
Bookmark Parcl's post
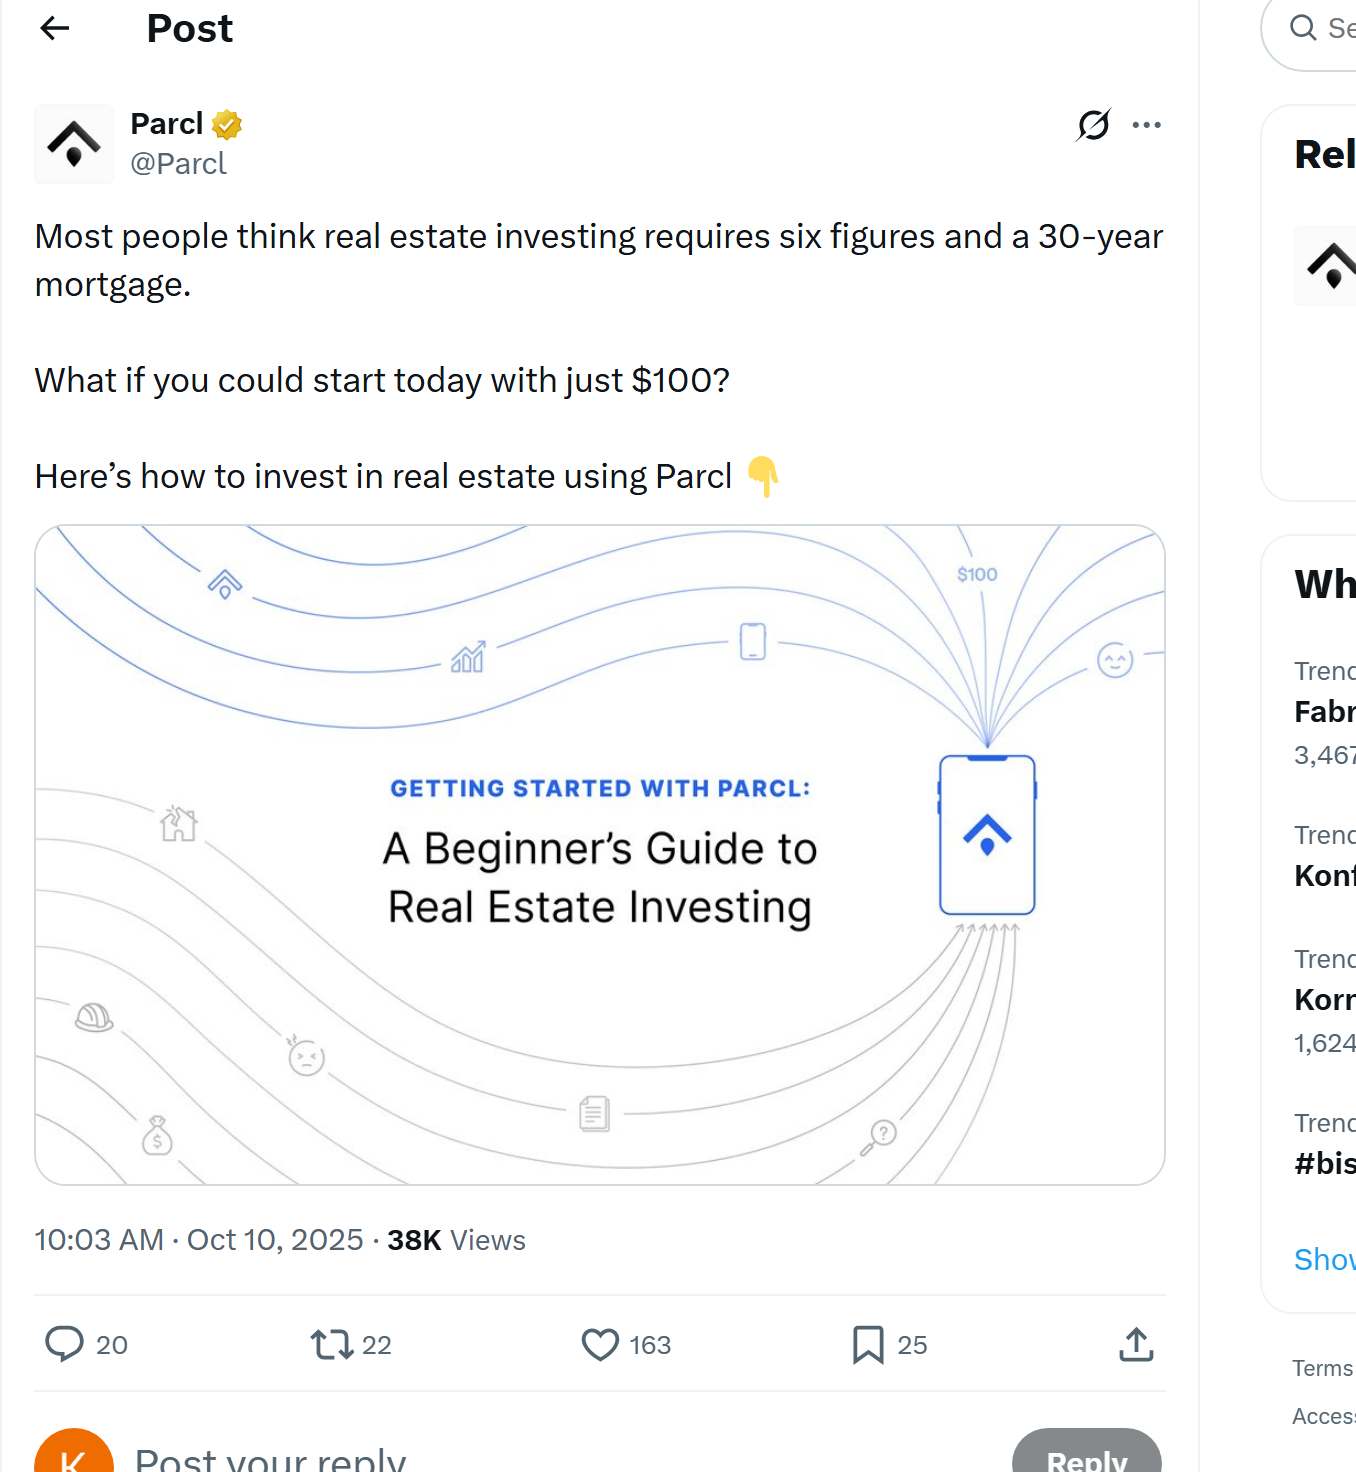(x=867, y=1345)
